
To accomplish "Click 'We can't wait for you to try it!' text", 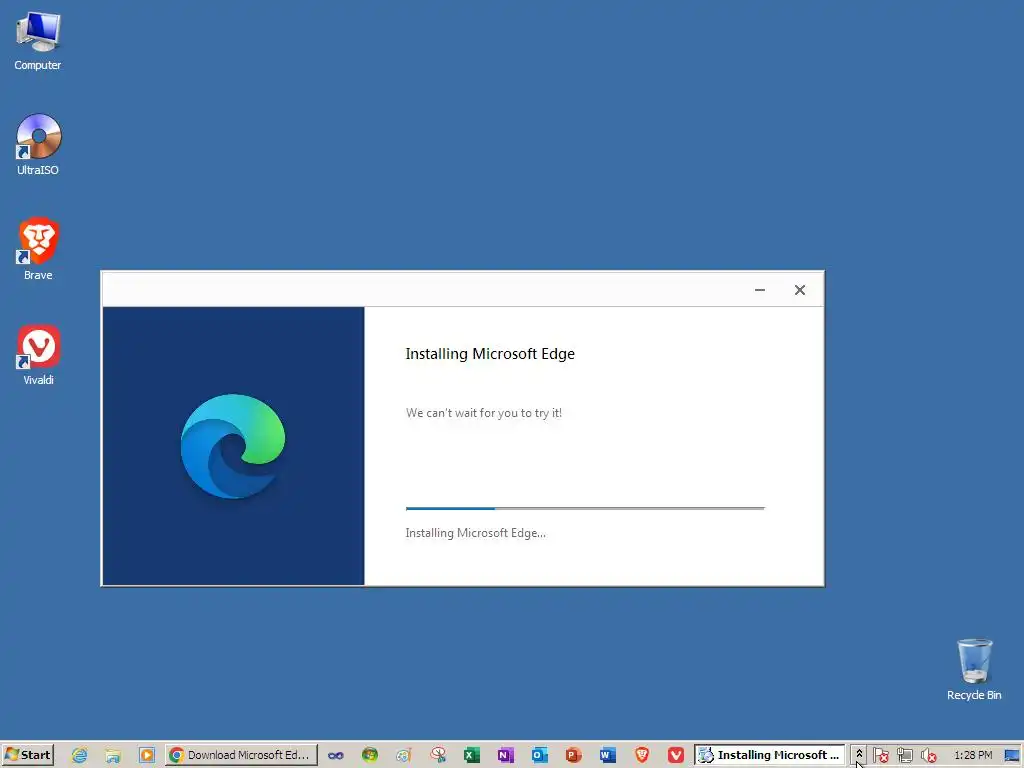I will (484, 413).
